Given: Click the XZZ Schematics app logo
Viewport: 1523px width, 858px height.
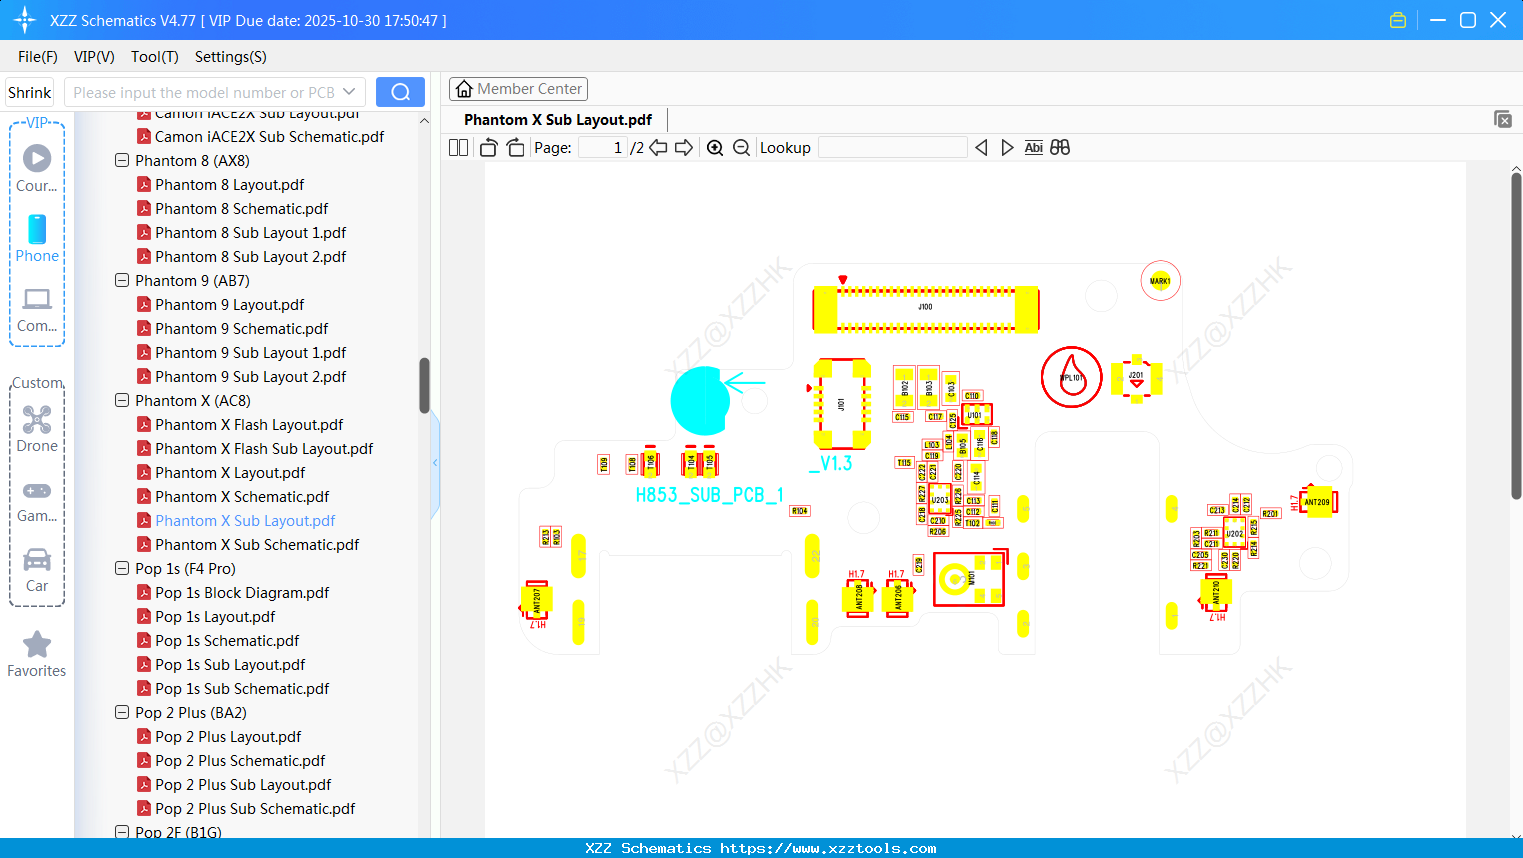Looking at the screenshot, I should coord(25,20).
